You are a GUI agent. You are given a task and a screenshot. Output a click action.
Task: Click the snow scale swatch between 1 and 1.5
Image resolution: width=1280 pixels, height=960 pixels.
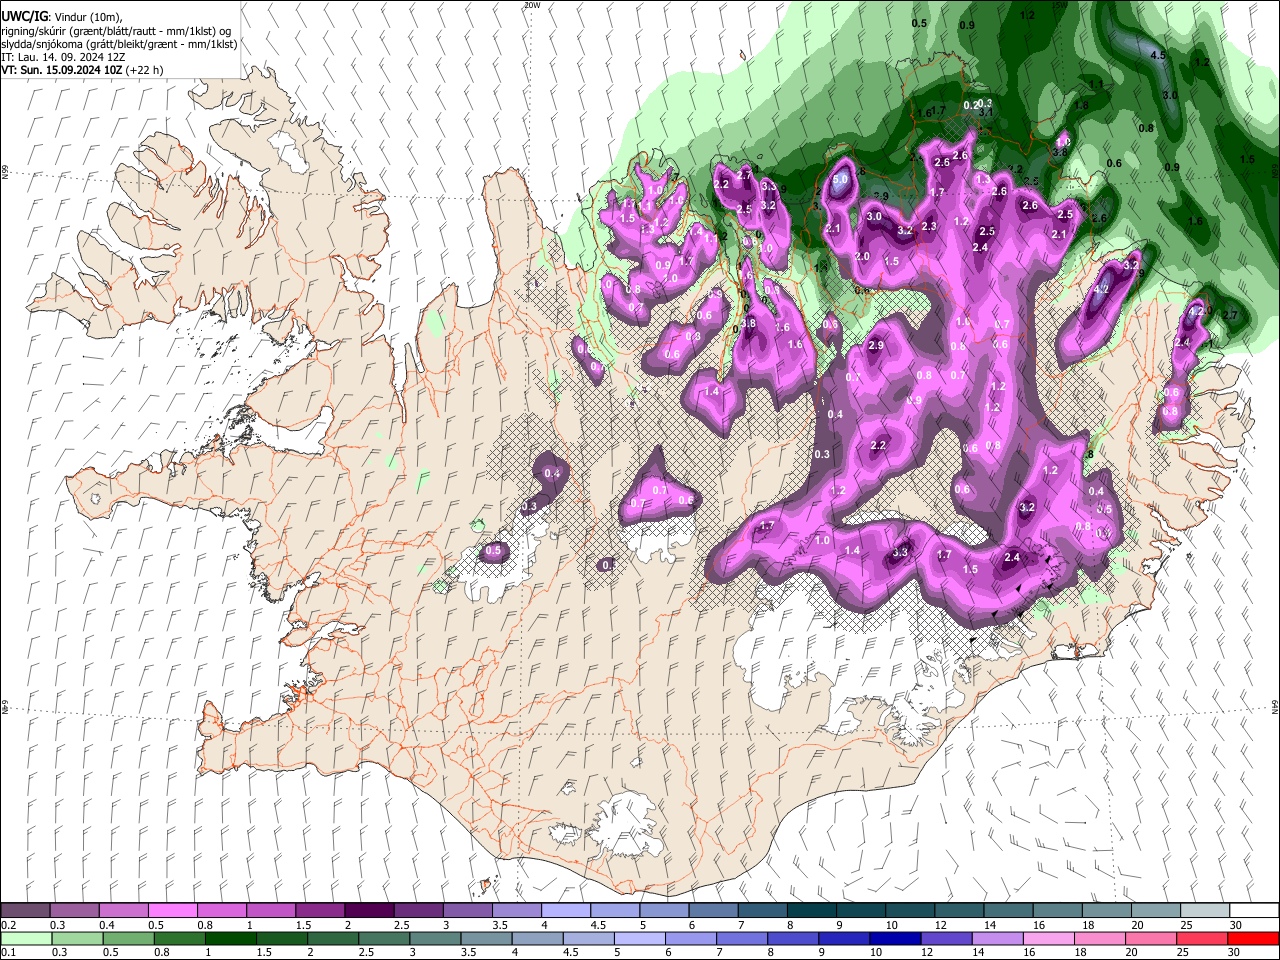[x=270, y=910]
